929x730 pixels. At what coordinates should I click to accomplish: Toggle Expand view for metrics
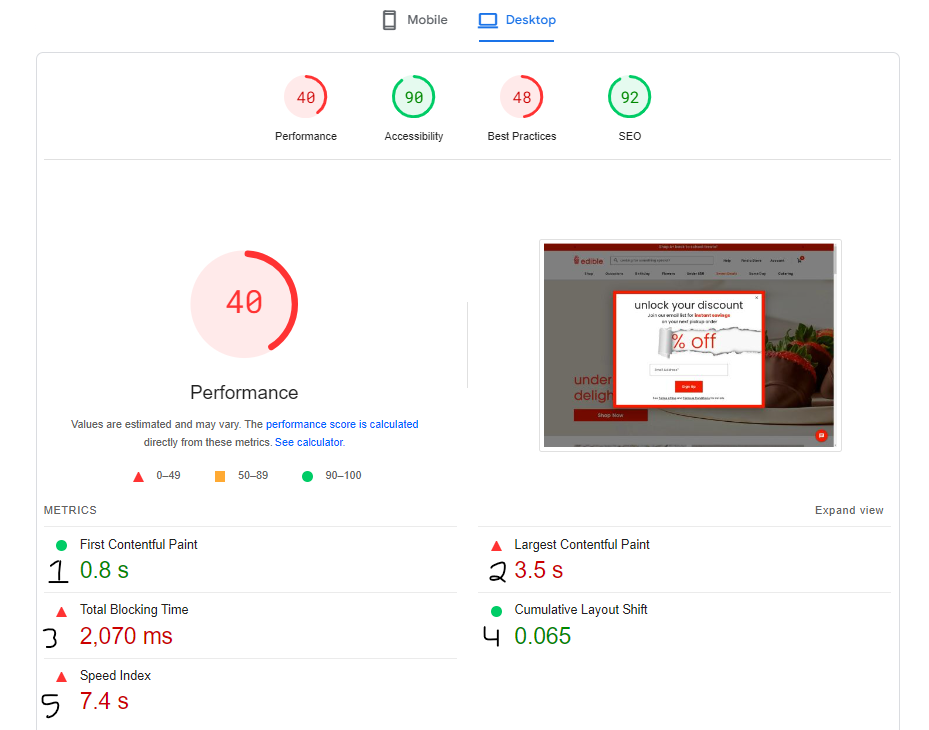coord(848,510)
